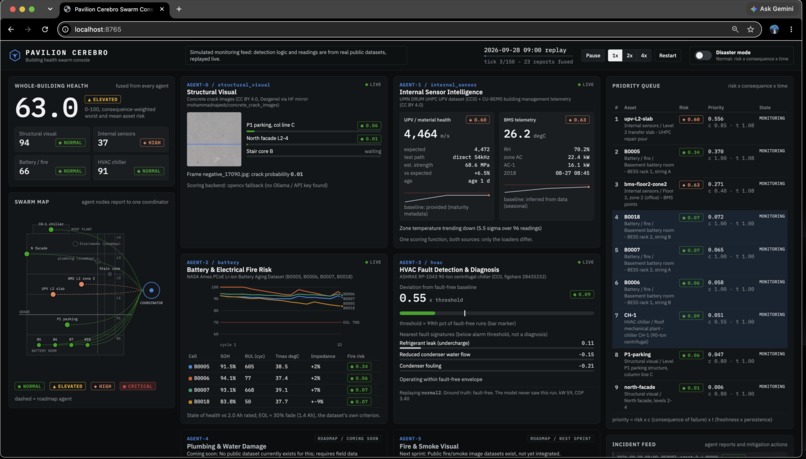This screenshot has width=806, height=459.
Task: Open priority queue item north-facade
Action: (x=700, y=397)
